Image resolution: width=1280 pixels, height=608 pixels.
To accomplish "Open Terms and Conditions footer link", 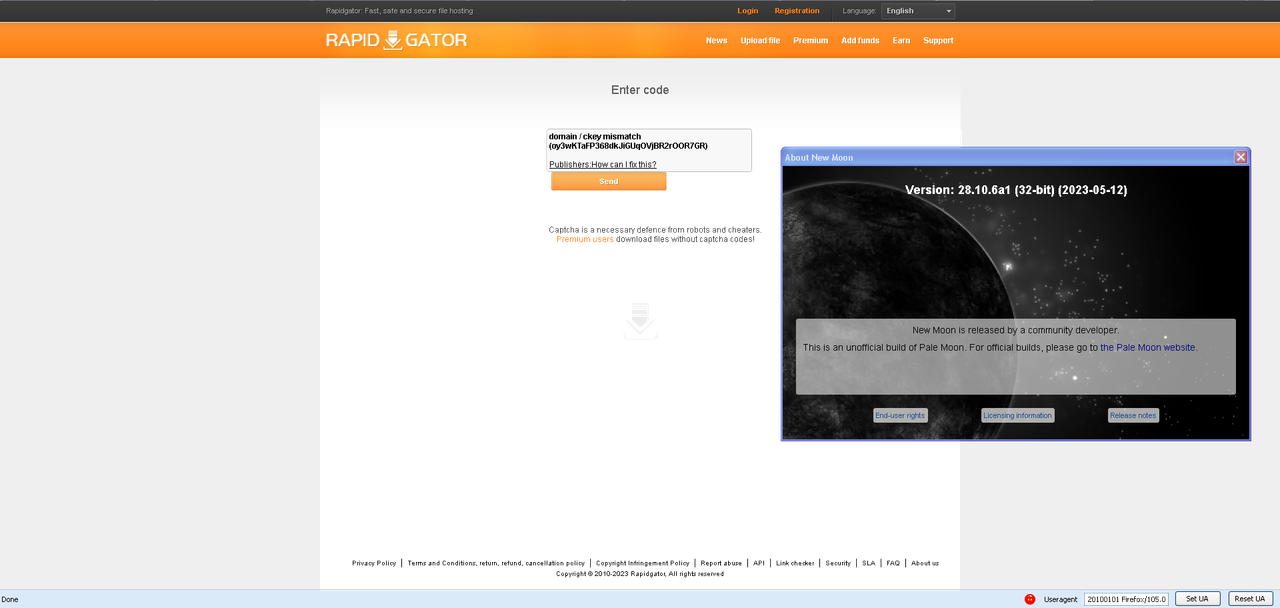I will (x=496, y=563).
